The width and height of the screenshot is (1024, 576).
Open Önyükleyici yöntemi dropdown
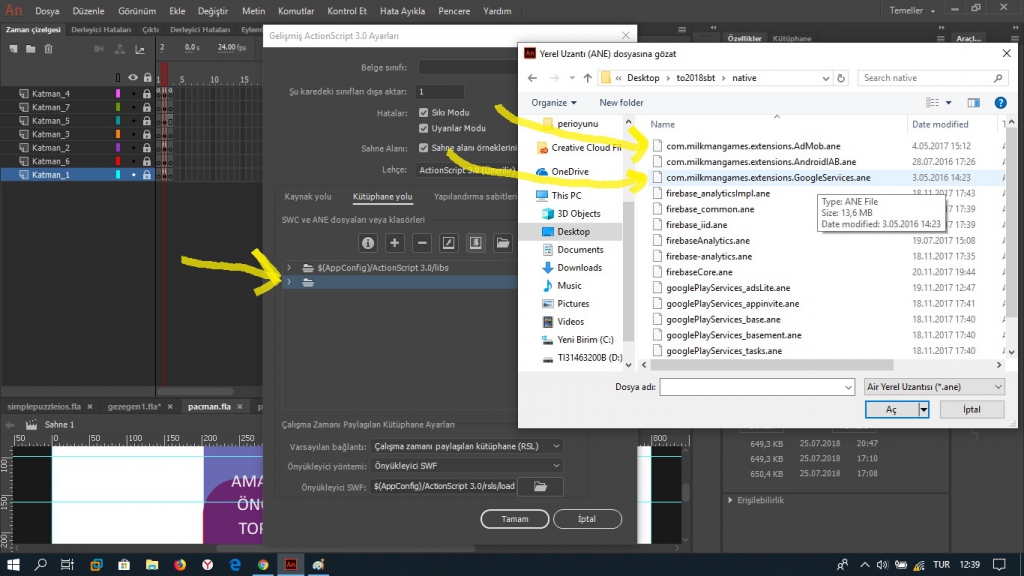tap(466, 466)
